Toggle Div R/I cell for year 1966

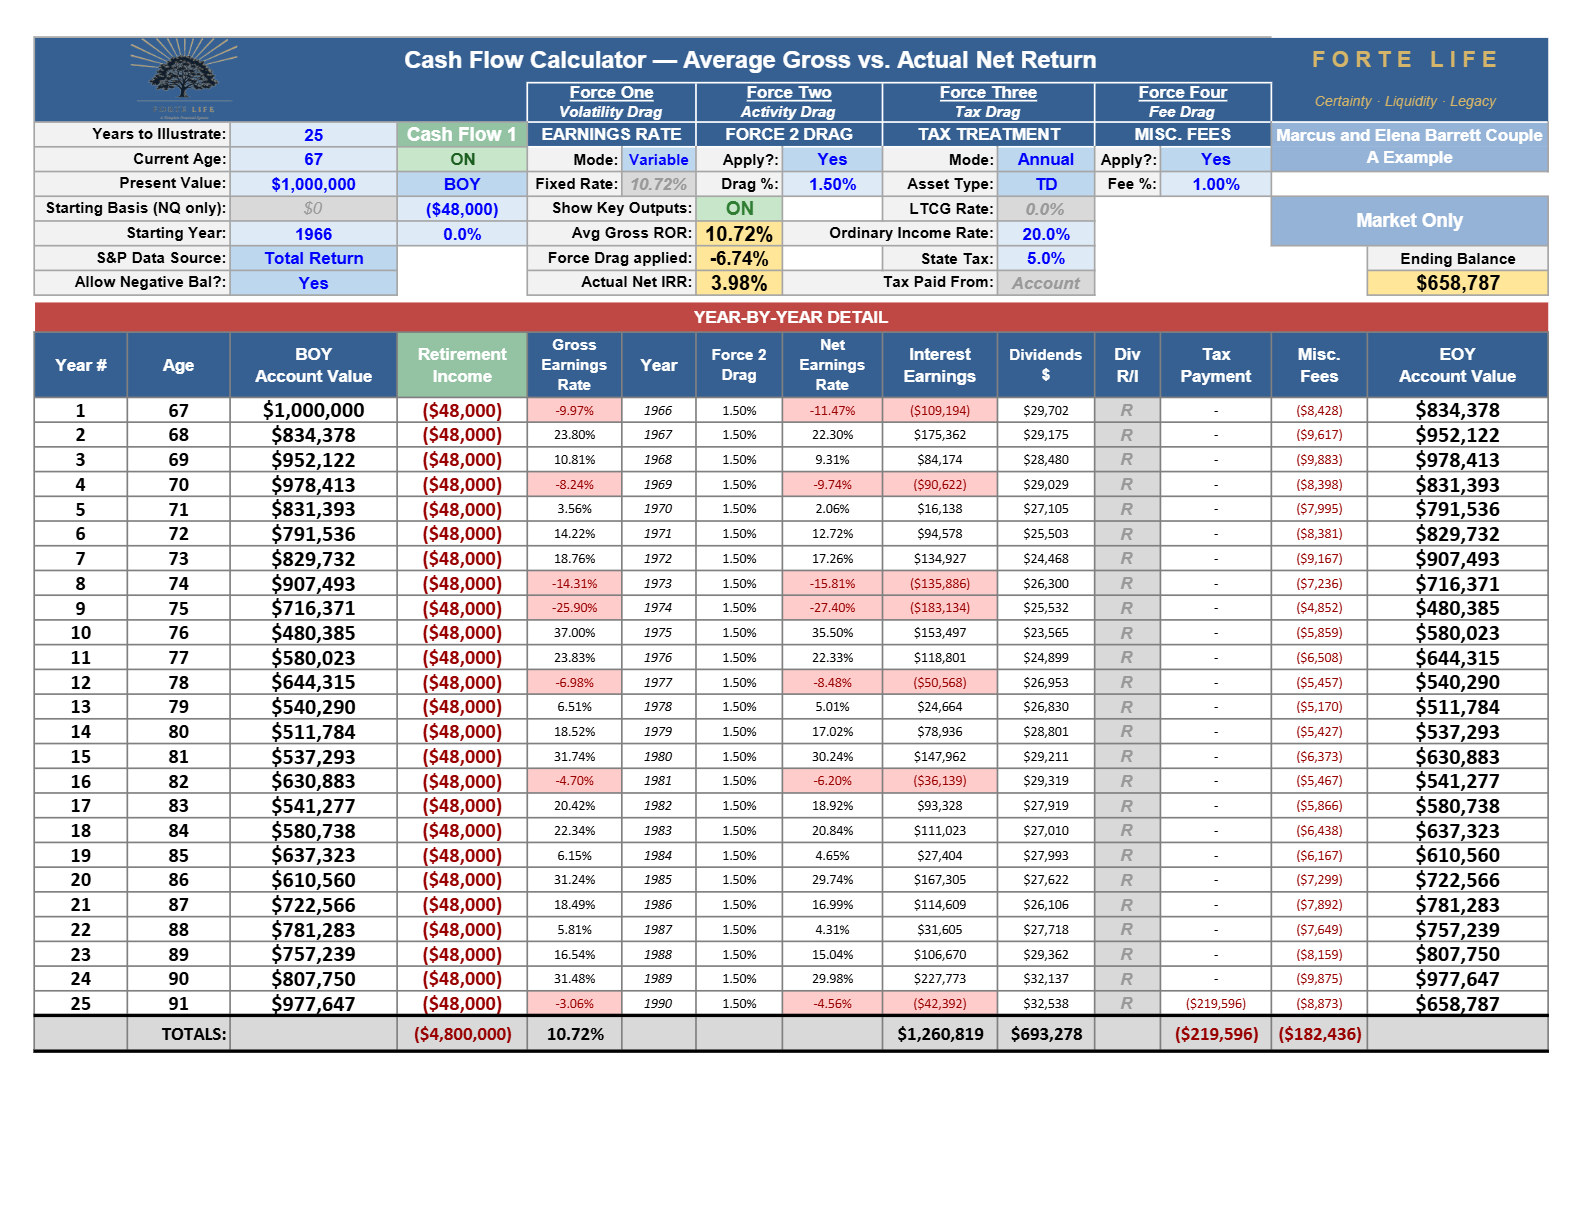1127,410
